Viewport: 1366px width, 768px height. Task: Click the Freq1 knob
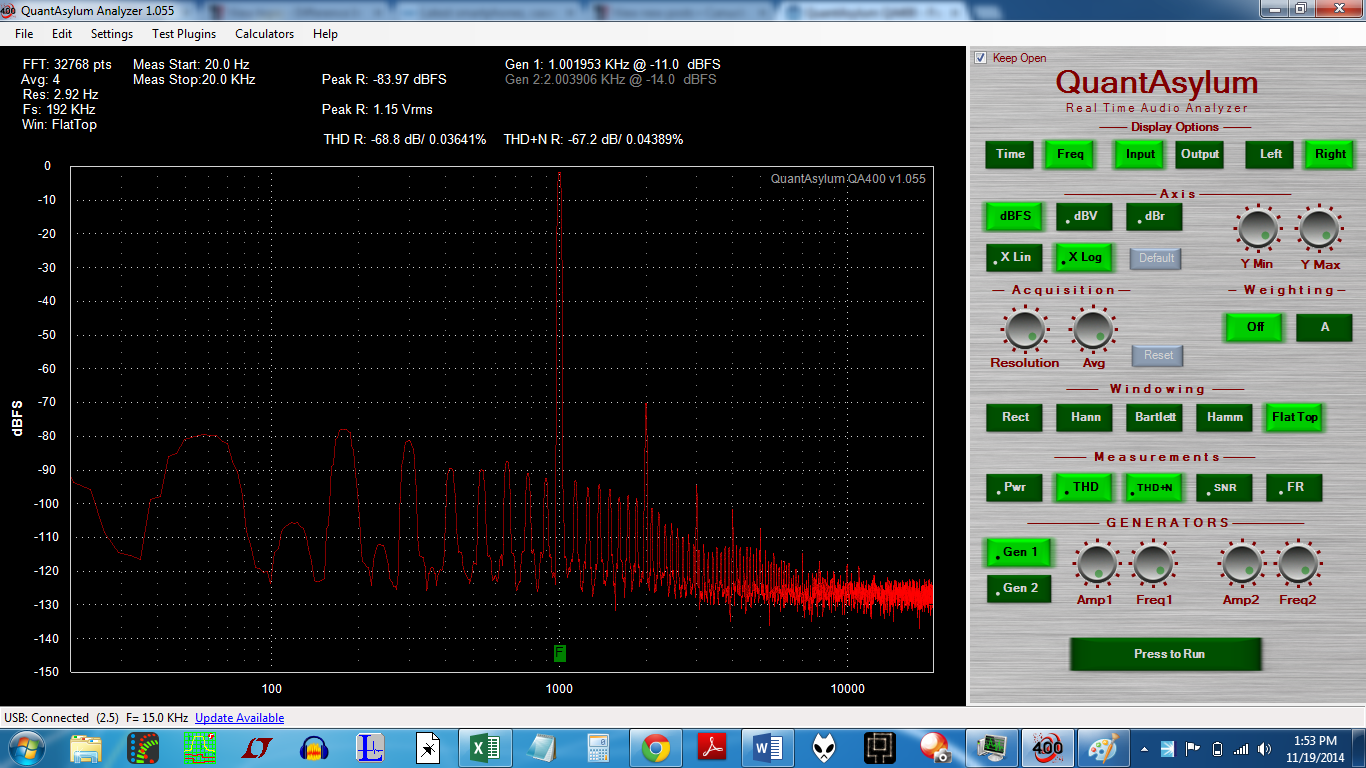pos(1152,565)
